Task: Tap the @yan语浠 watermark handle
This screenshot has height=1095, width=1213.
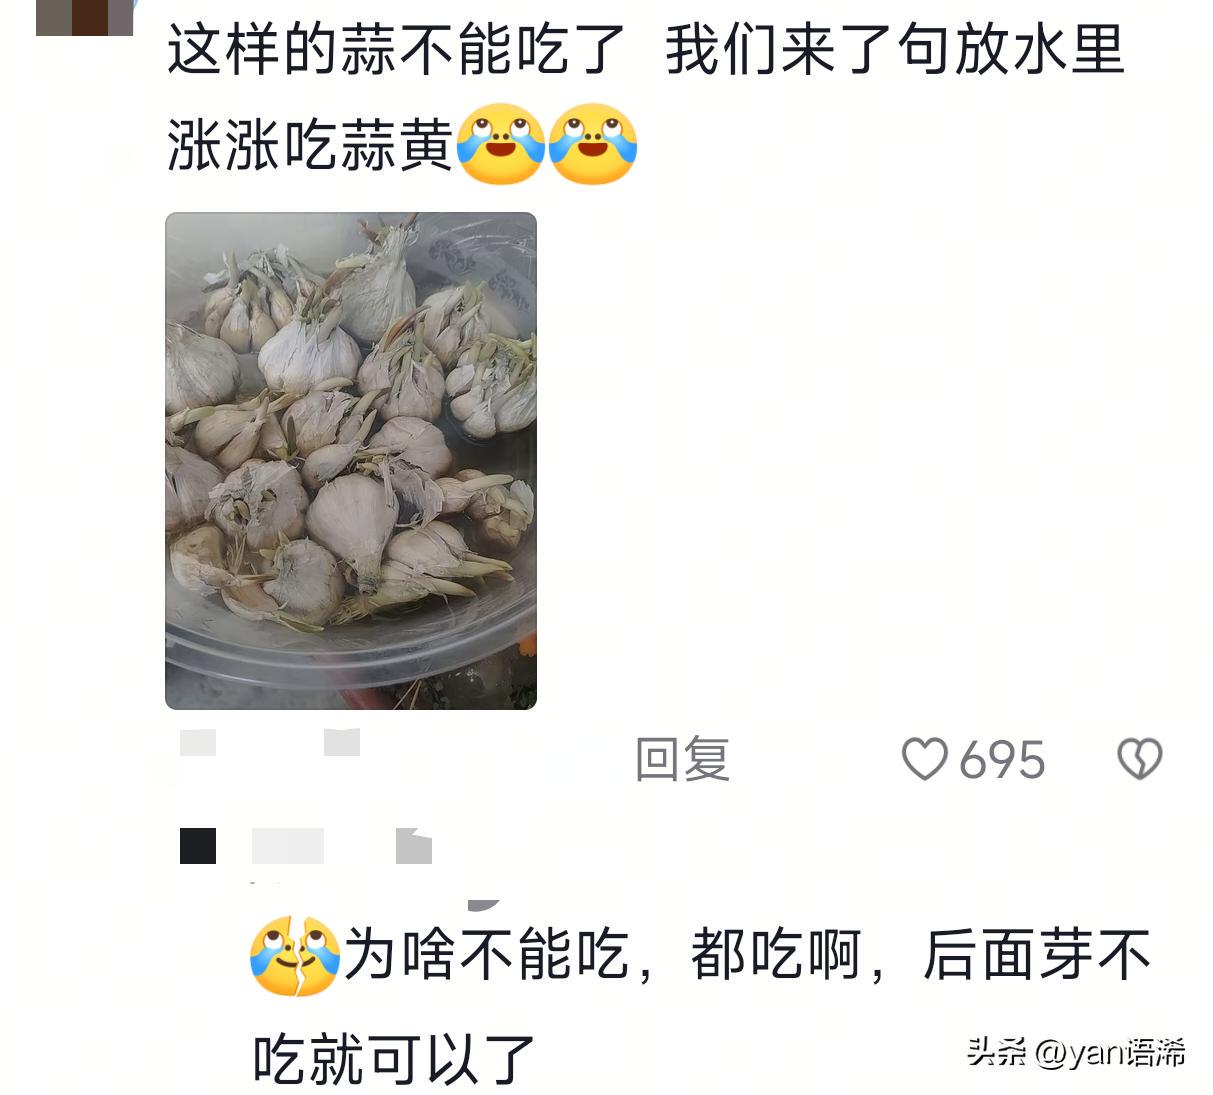Action: click(1110, 1052)
